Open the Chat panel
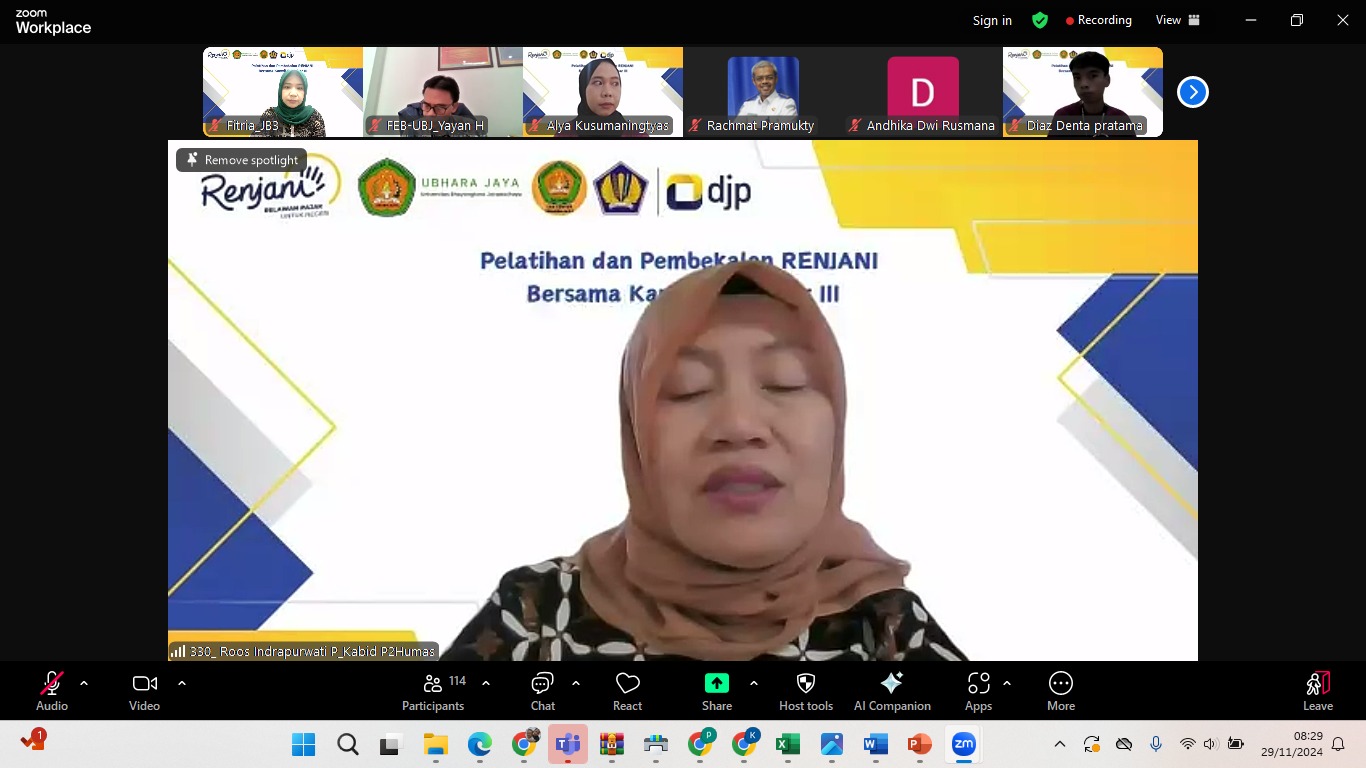This screenshot has height=768, width=1366. point(542,691)
